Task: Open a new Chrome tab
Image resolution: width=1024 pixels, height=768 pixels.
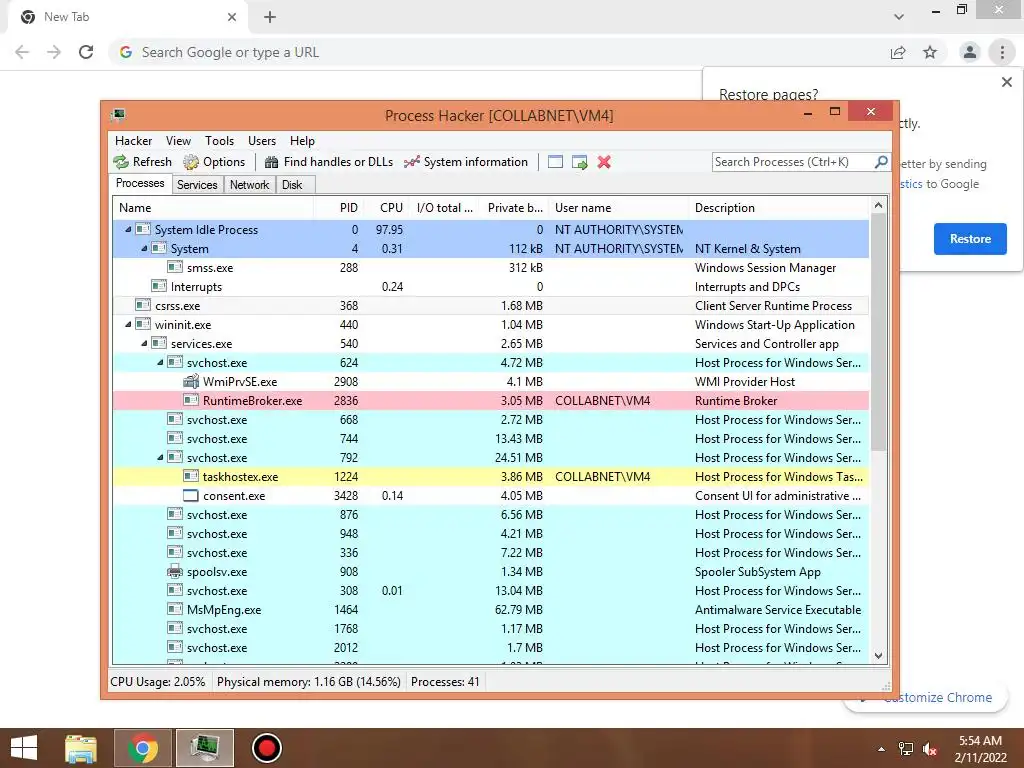Action: 270,17
